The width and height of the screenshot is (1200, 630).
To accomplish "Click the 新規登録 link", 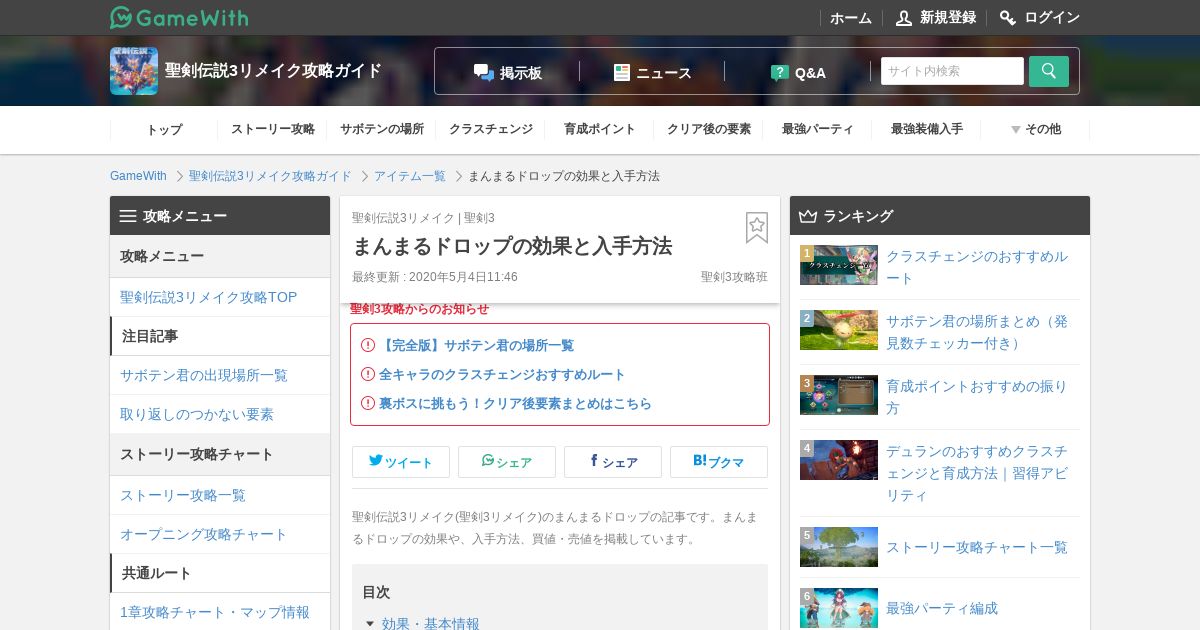I will tap(948, 17).
